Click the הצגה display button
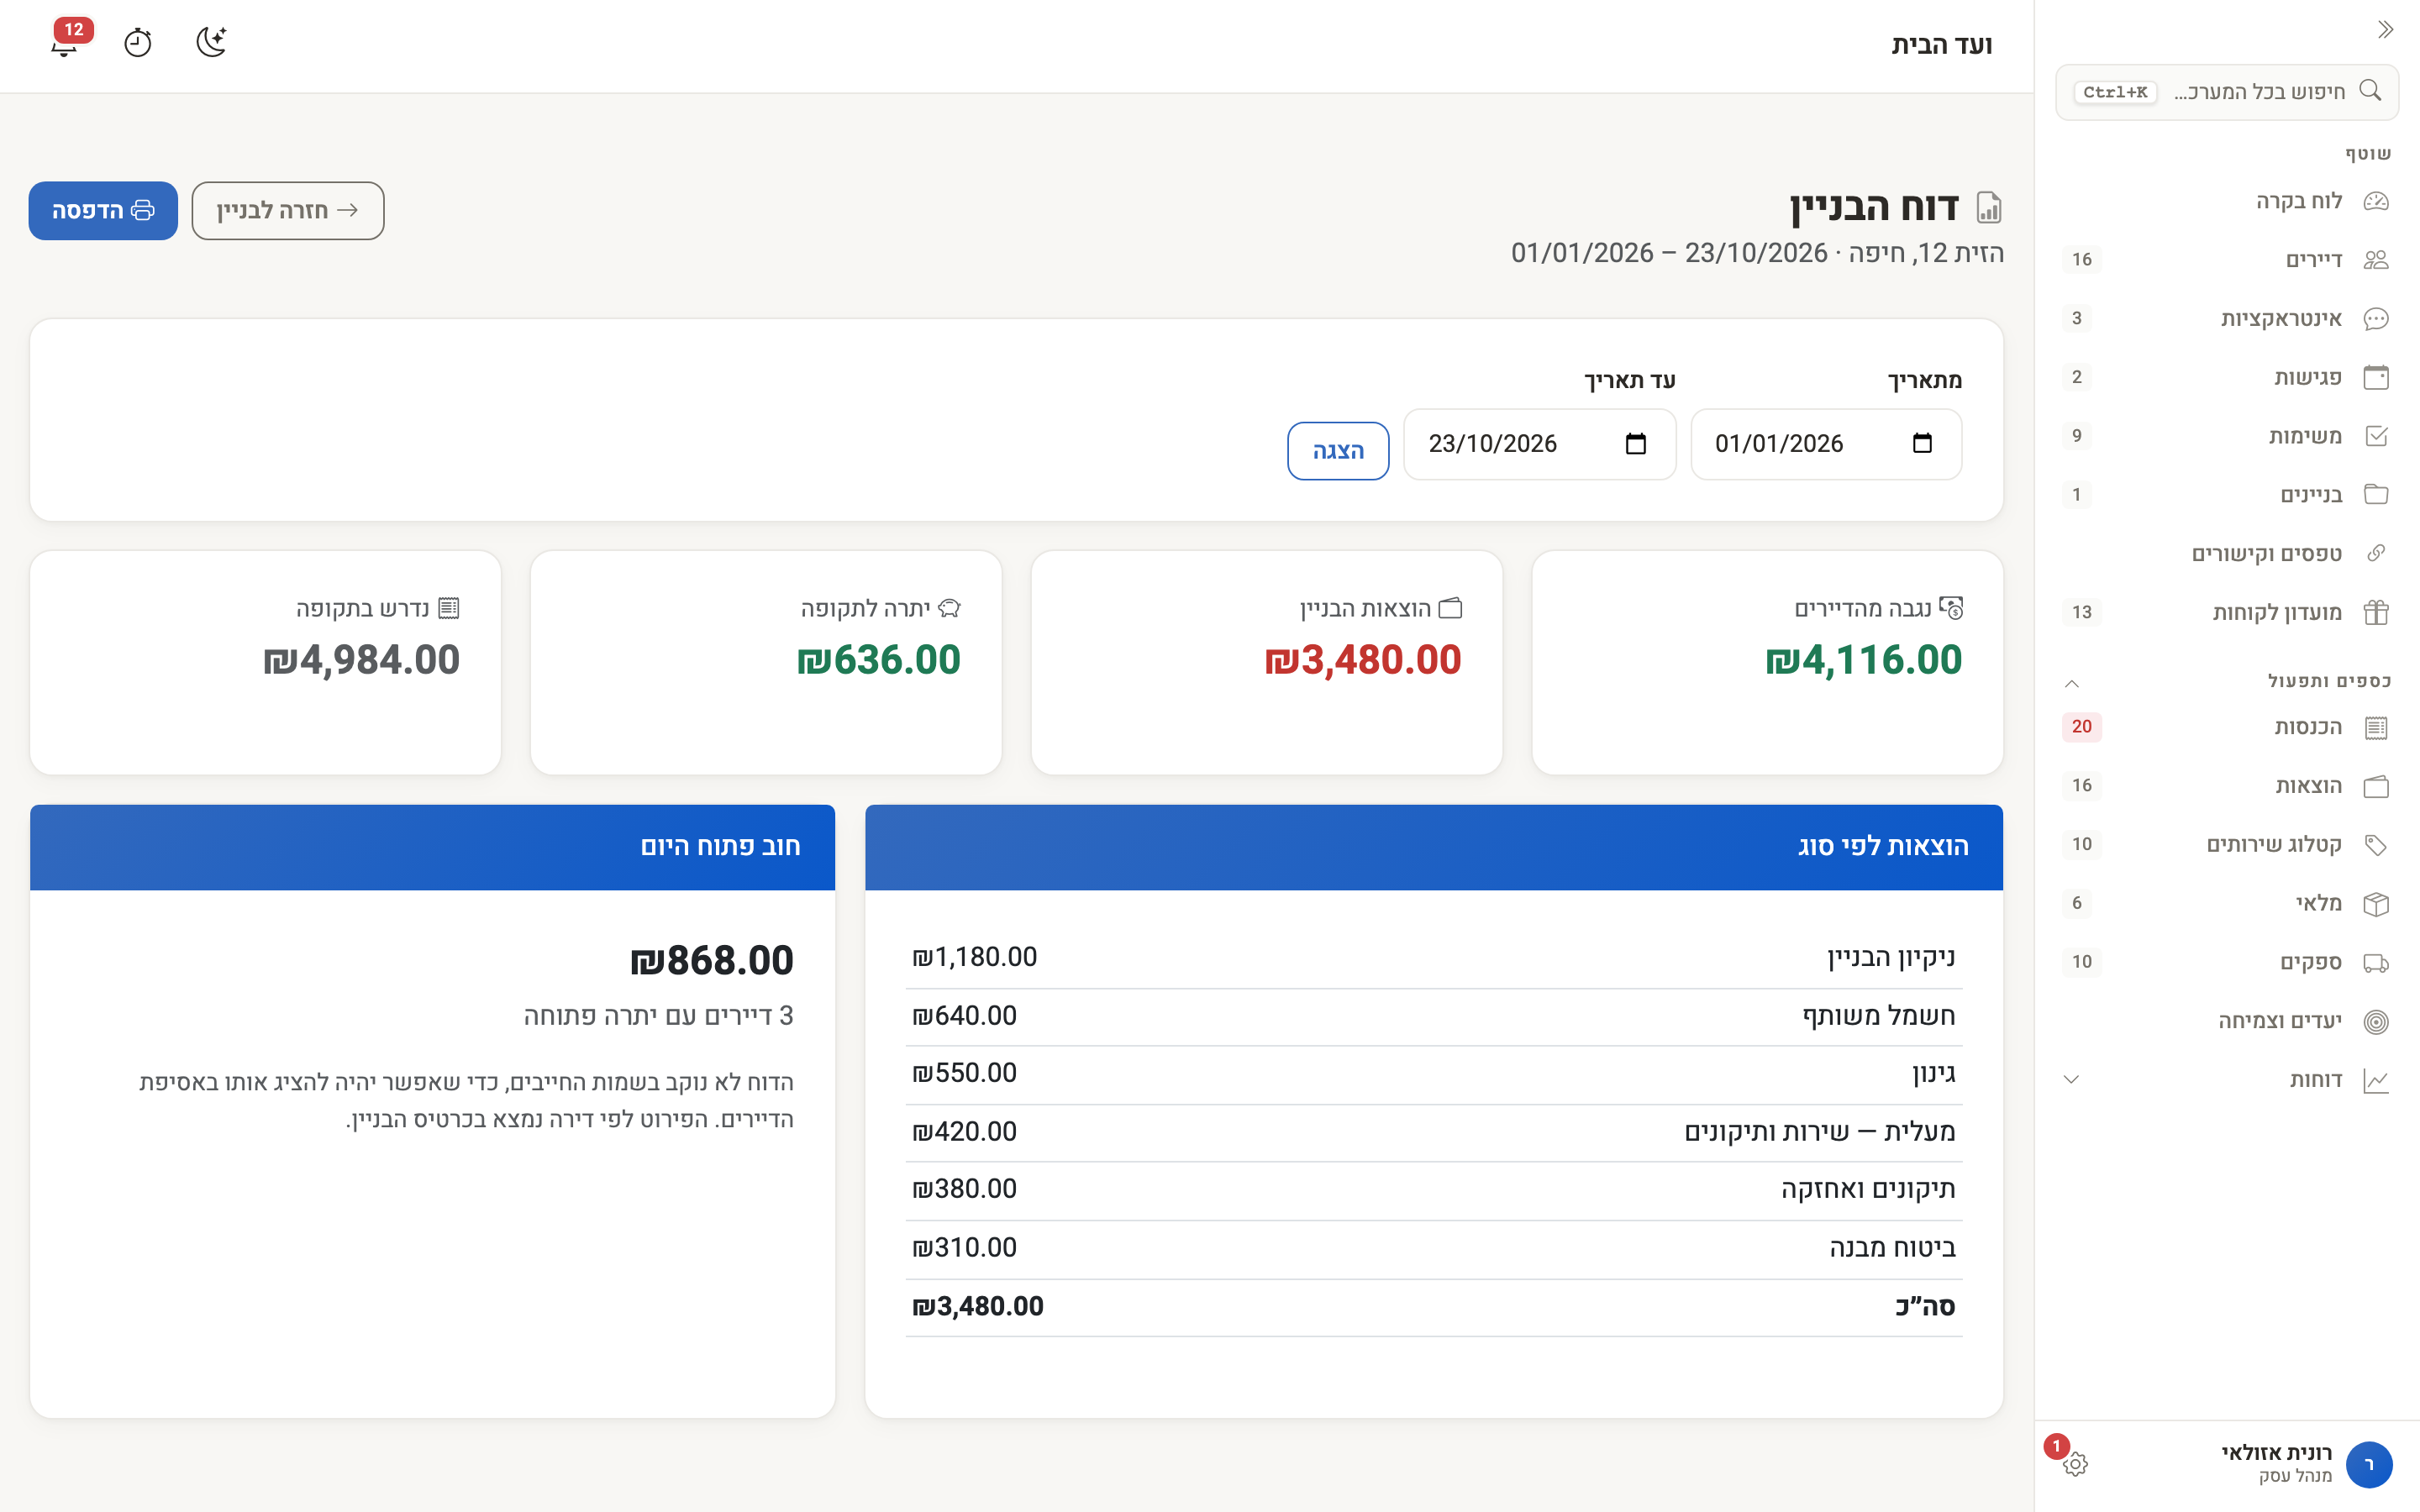 [x=1338, y=451]
